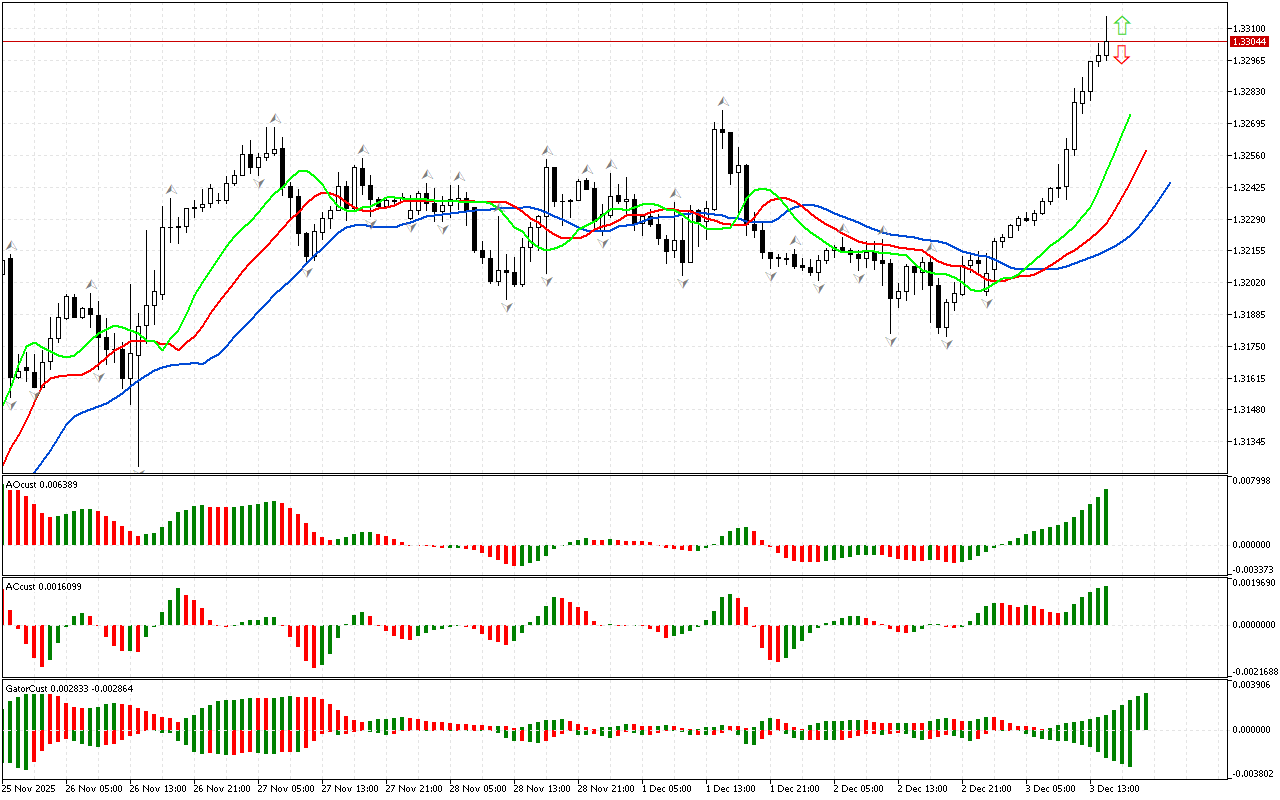
Task: Click the GatorCust indicator label
Action: pyautogui.click(x=69, y=689)
